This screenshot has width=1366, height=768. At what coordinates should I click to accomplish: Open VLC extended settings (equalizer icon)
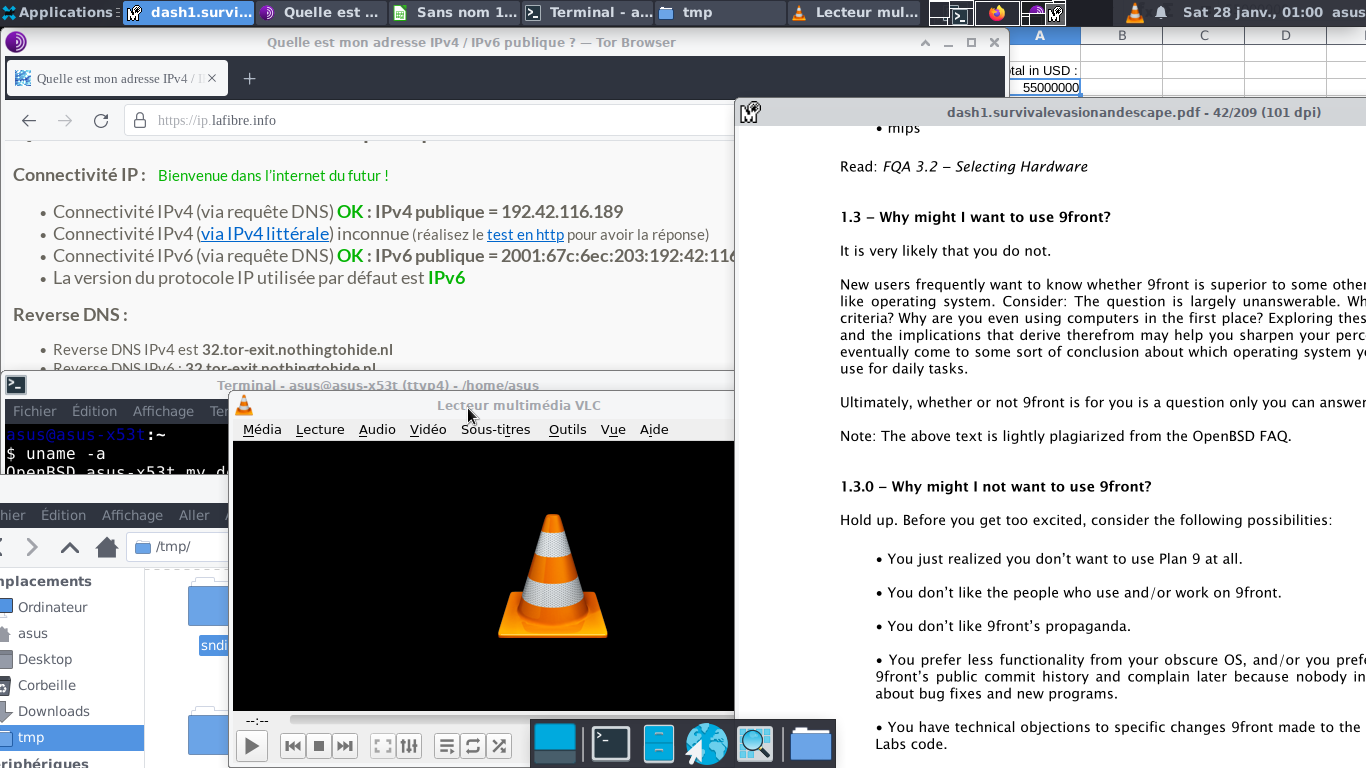(x=408, y=746)
